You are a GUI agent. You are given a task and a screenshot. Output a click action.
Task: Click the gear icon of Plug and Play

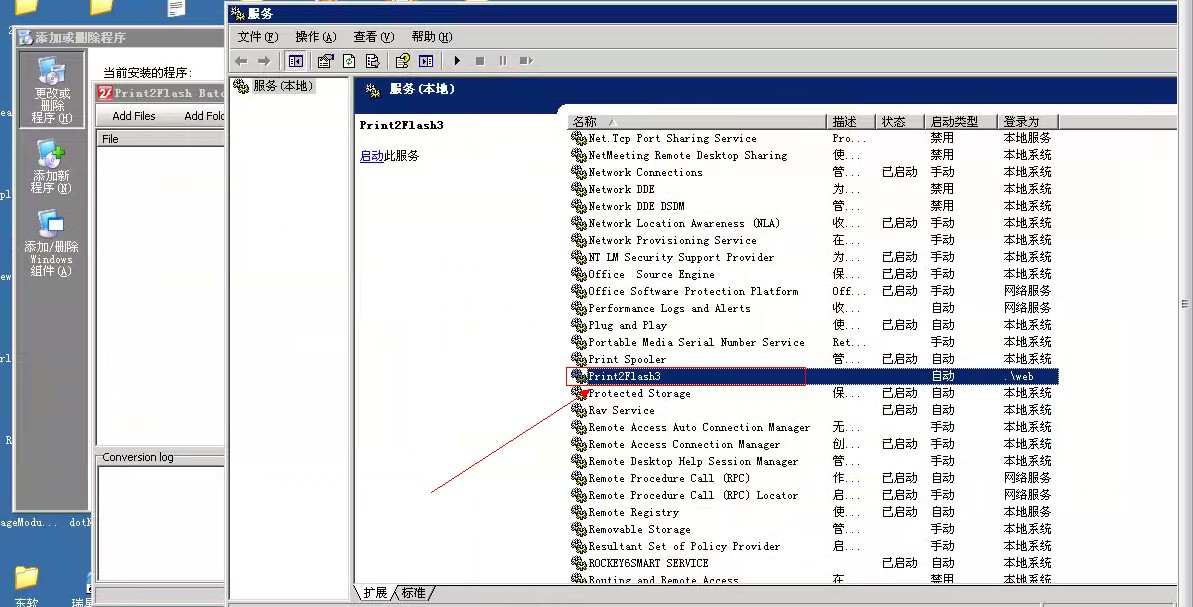tap(579, 326)
